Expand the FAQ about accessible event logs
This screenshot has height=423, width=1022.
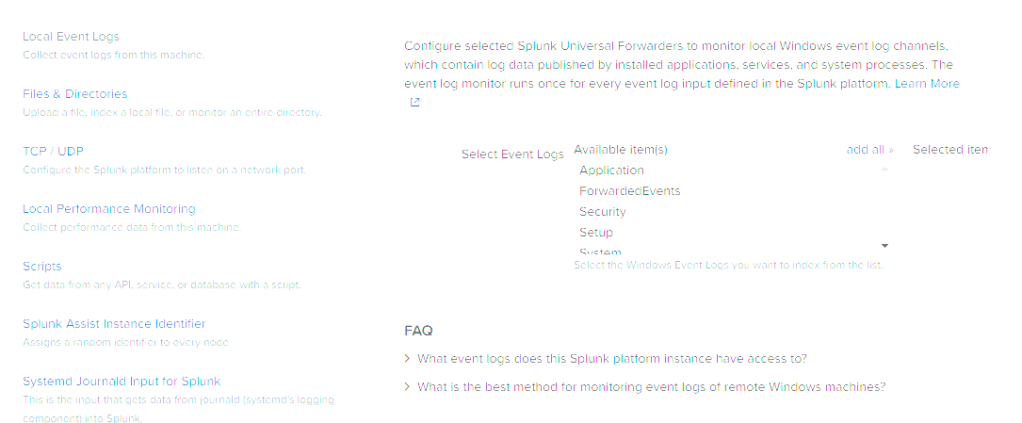click(x=611, y=358)
